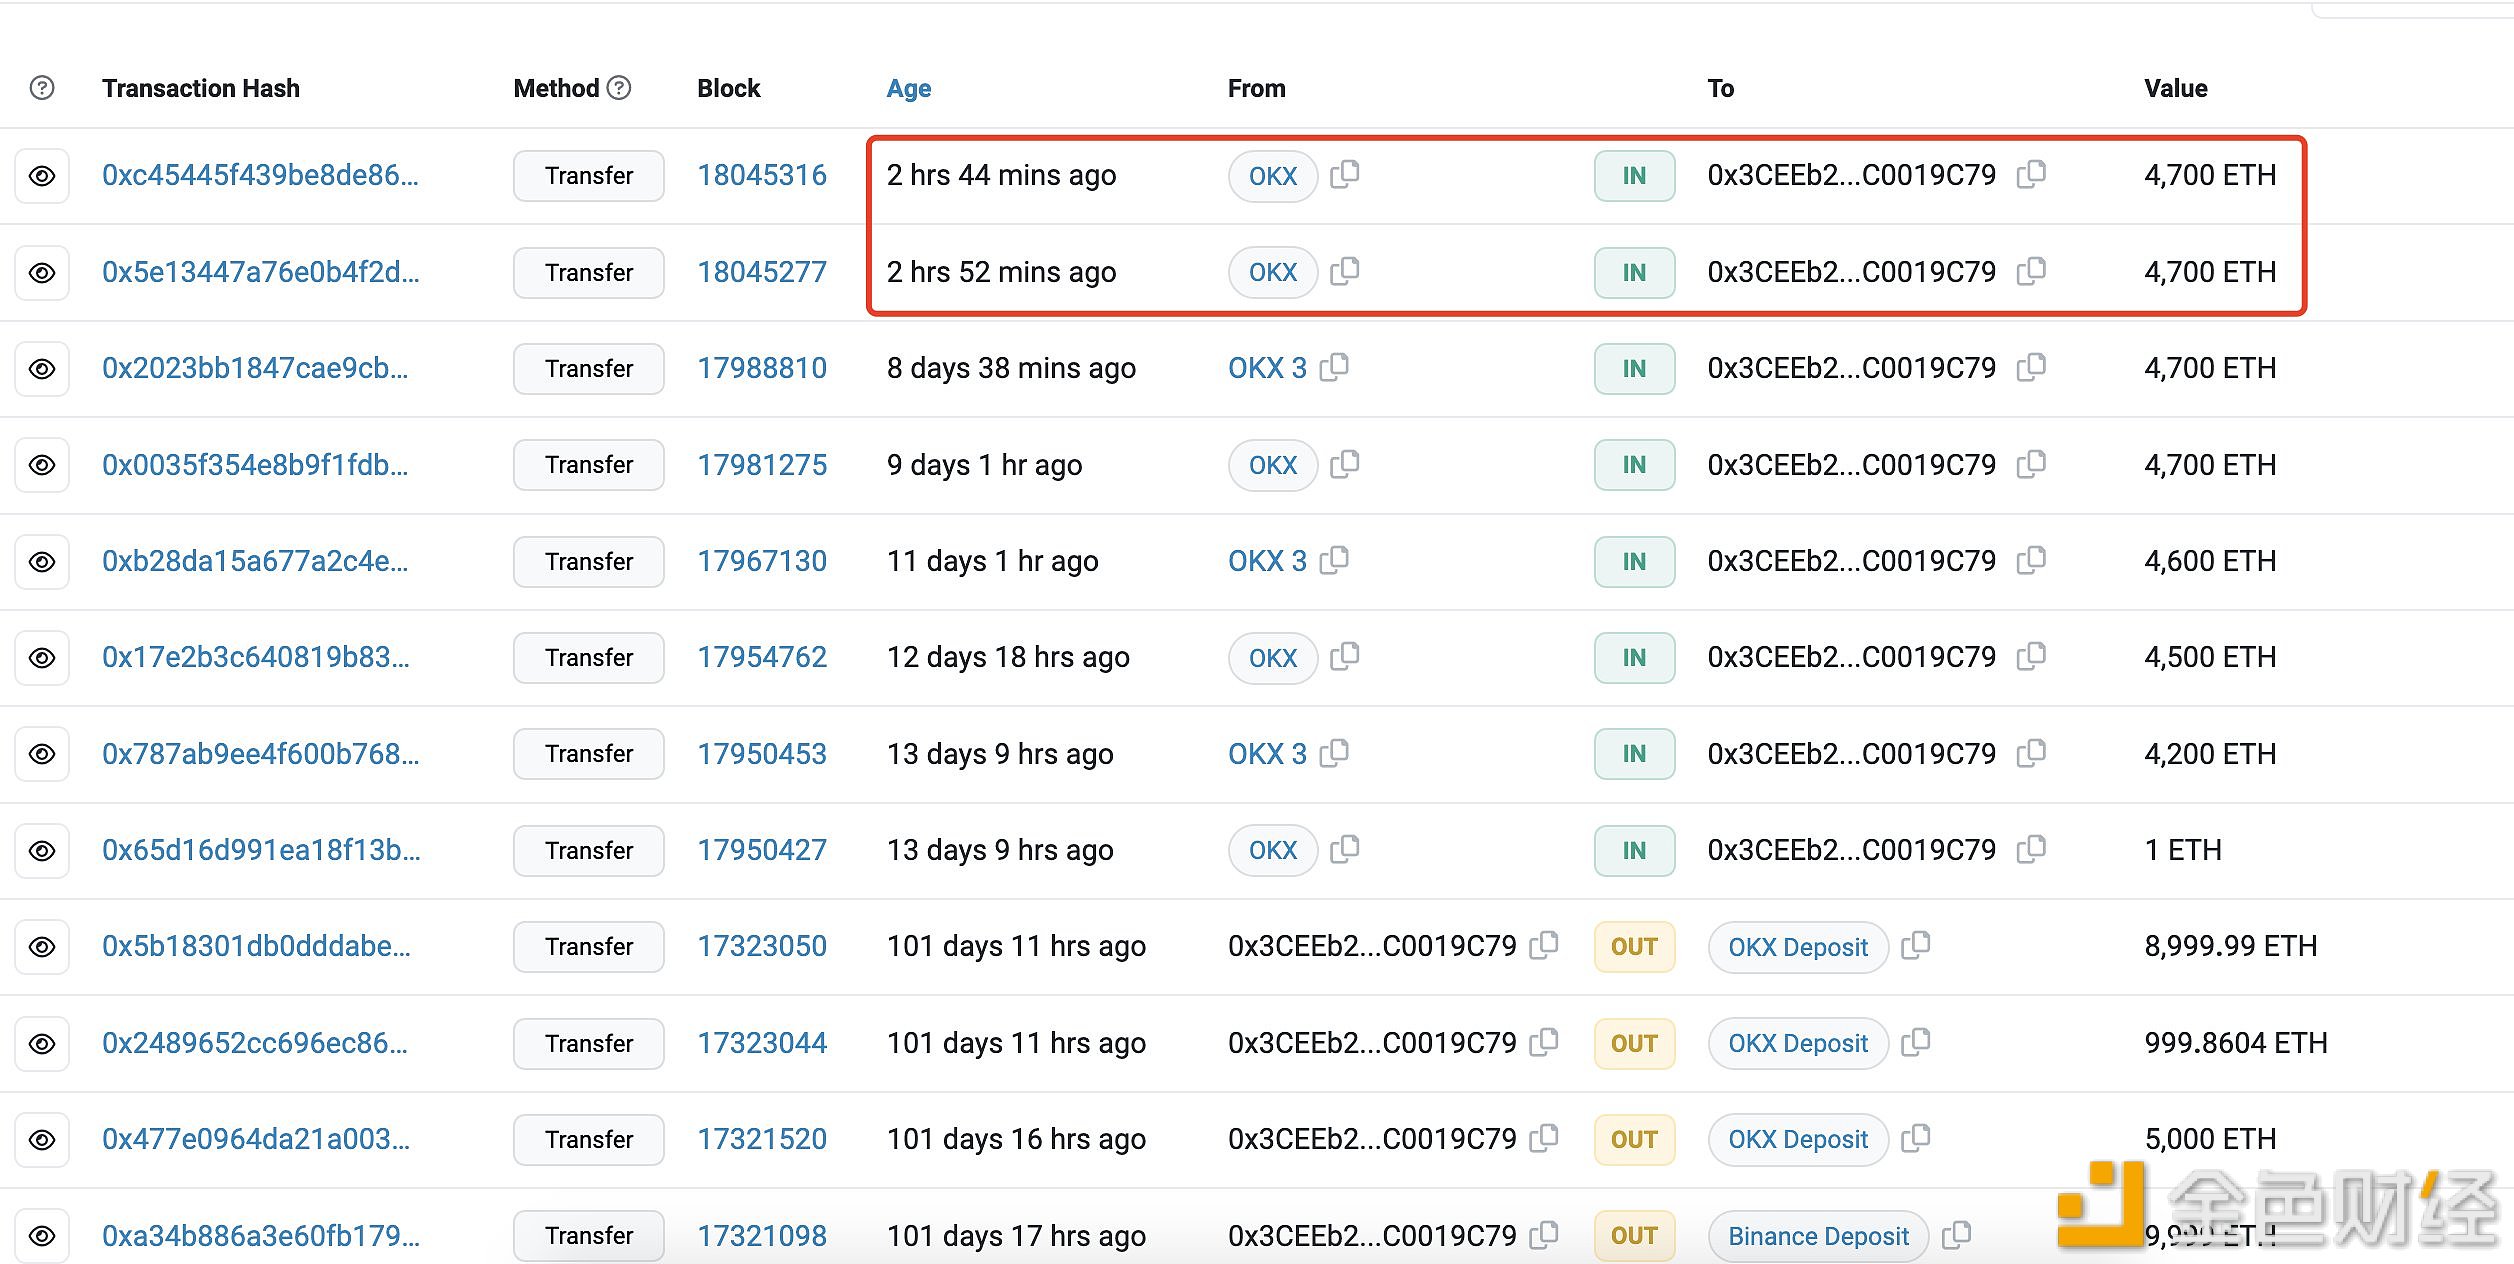
Task: Copy OKX Deposit address in block 17323044 row
Action: point(1915,1042)
